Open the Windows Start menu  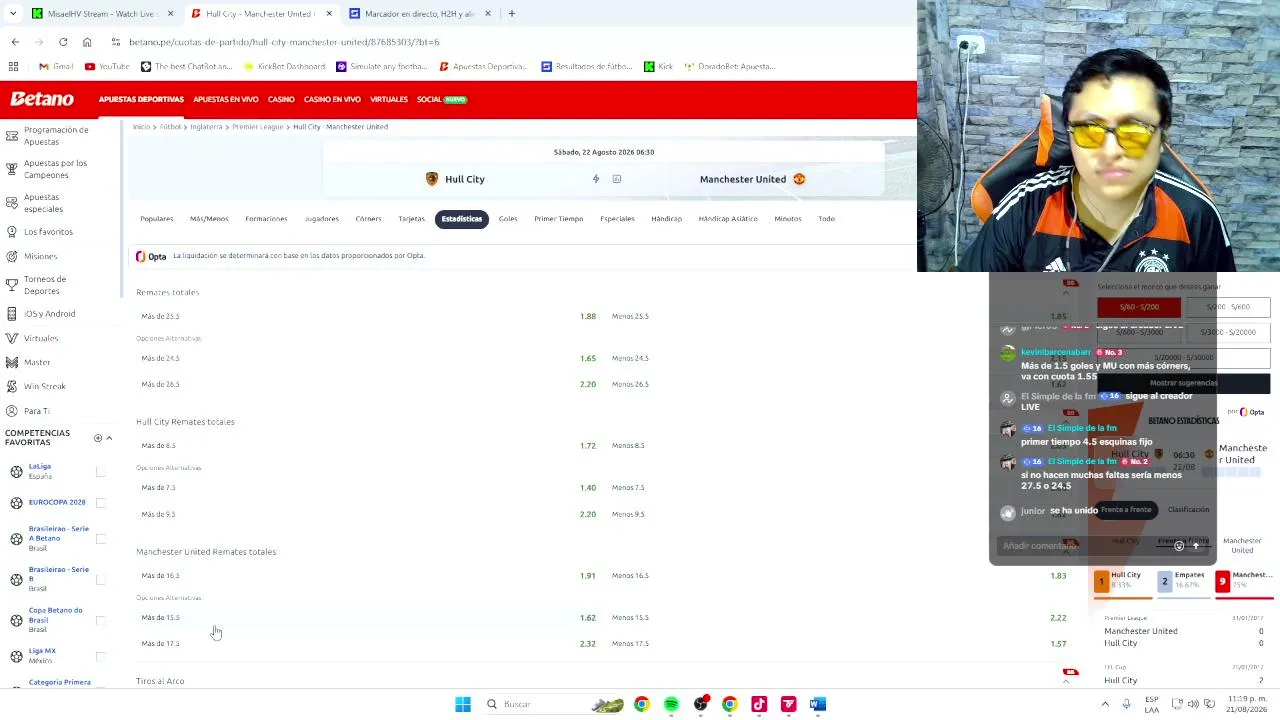click(x=463, y=704)
